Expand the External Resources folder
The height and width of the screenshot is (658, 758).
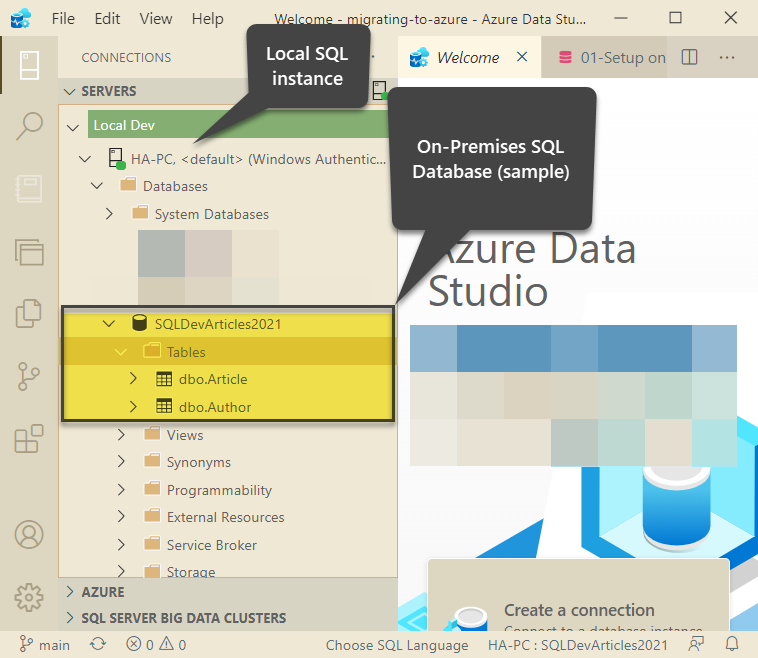click(121, 517)
